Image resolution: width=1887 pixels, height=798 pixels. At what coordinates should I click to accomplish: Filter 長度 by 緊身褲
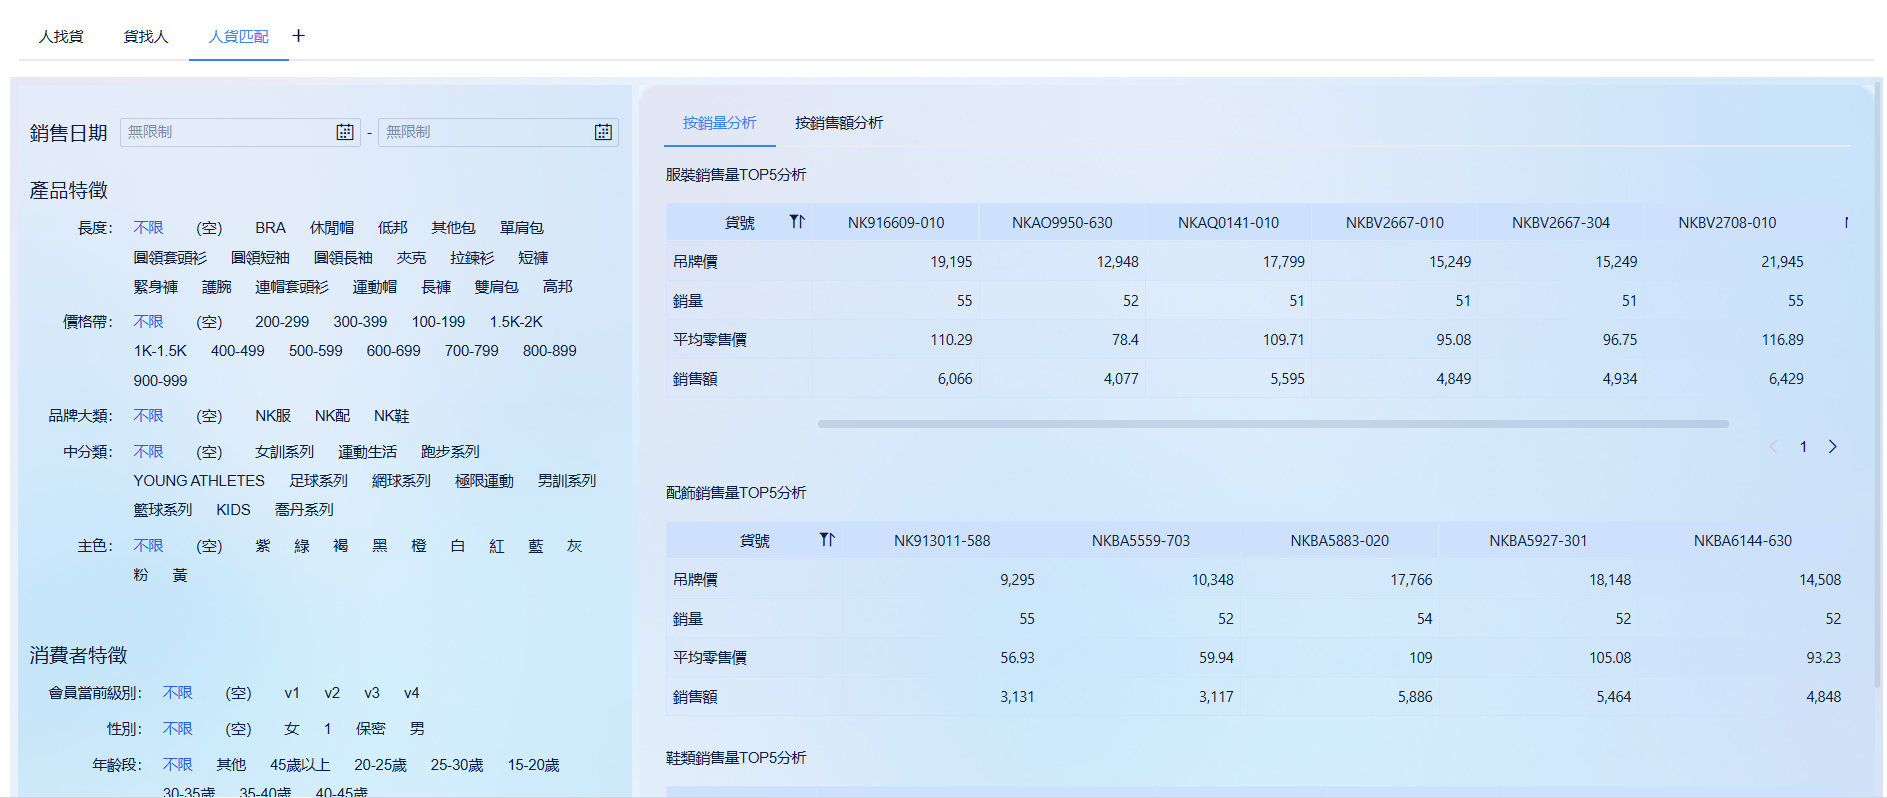pyautogui.click(x=155, y=287)
